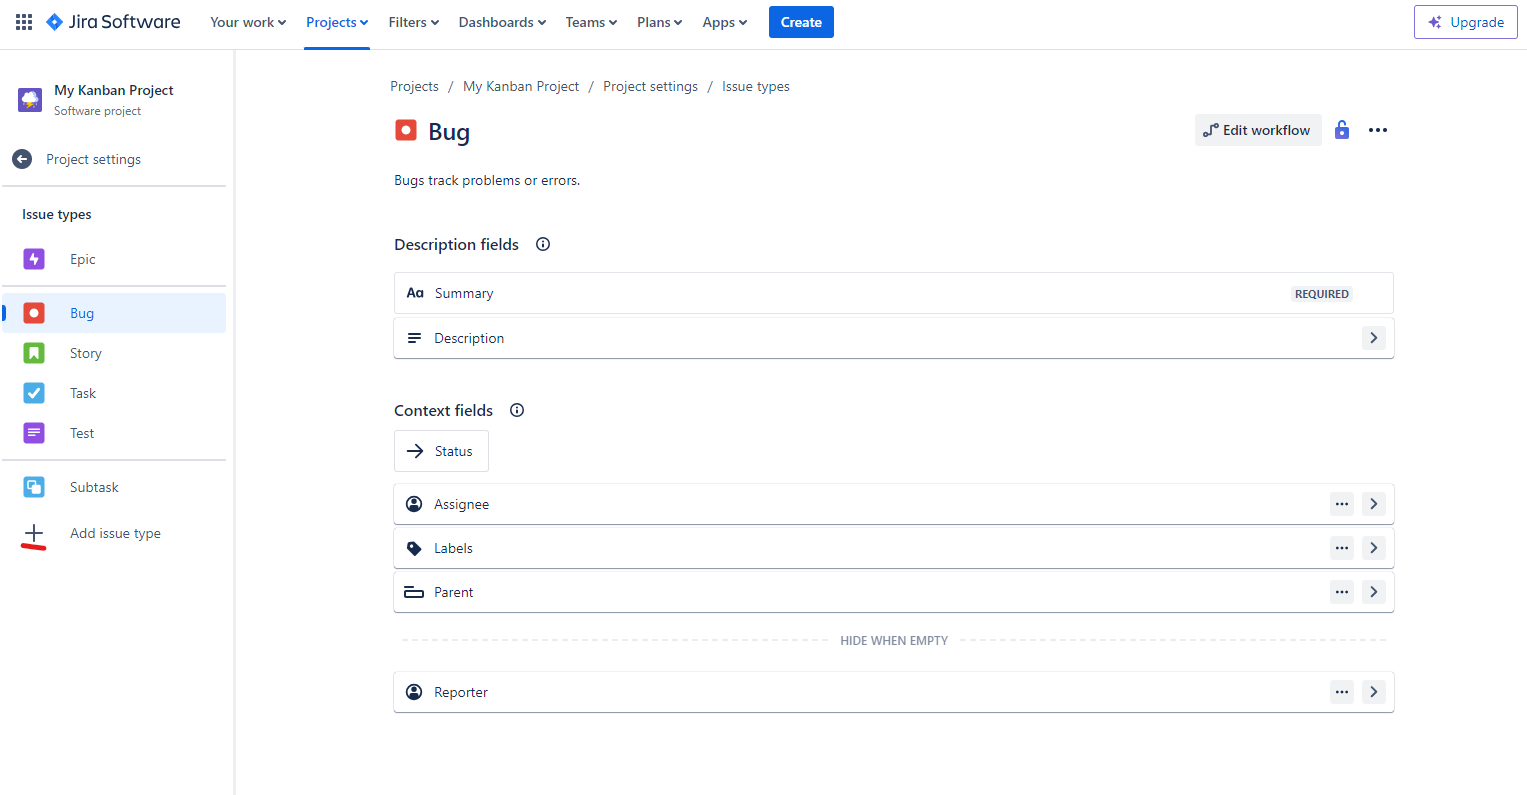Click the lines icon in Description field

(x=414, y=338)
